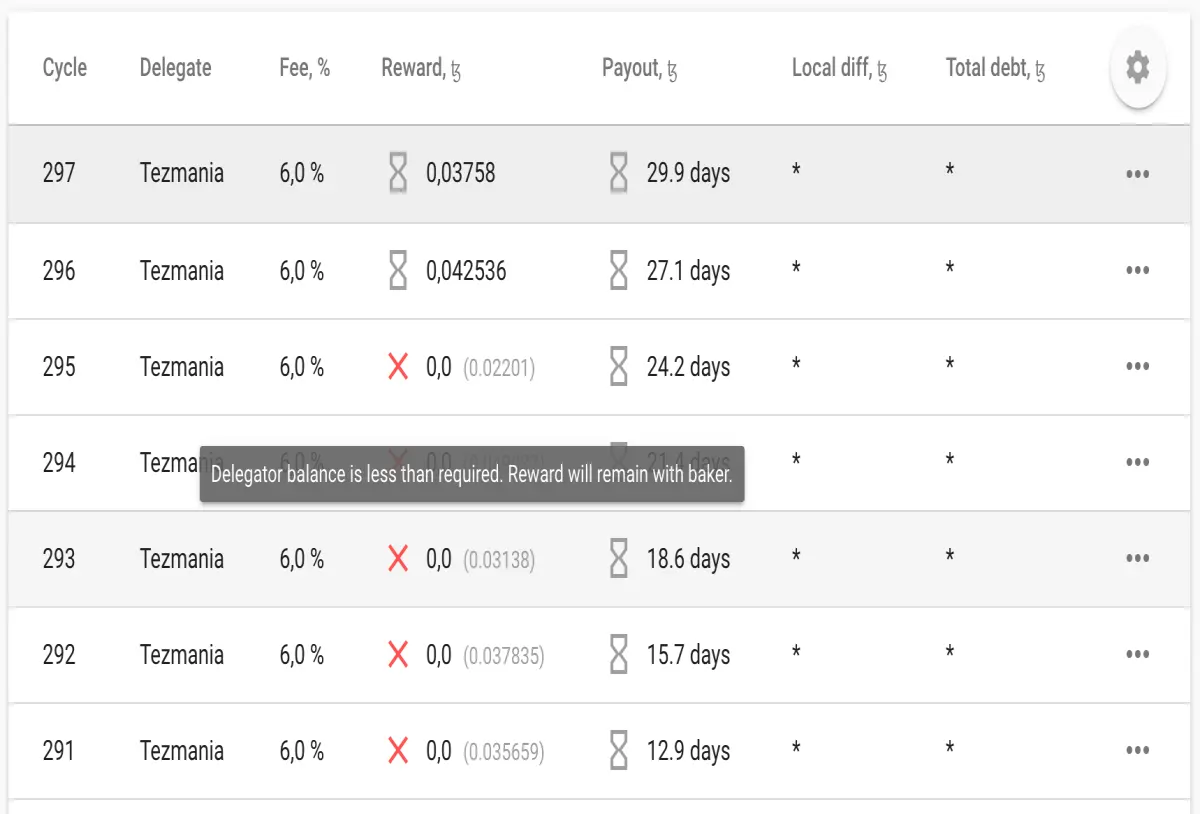Viewport: 1200px width, 814px height.
Task: Click the Local diff column header
Action: point(840,68)
